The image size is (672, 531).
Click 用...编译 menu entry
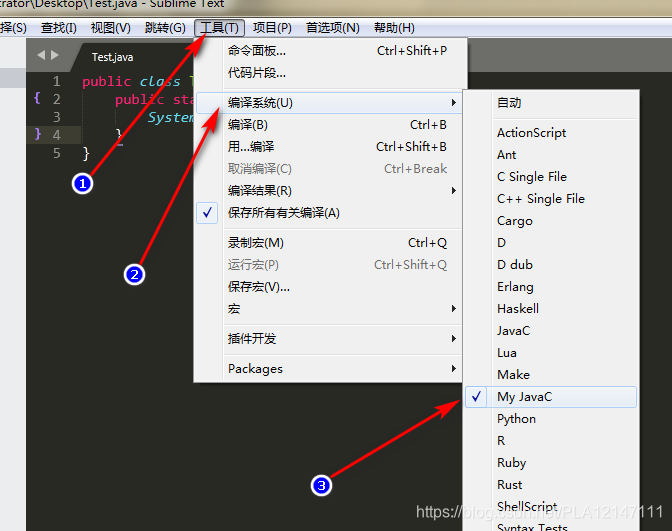tap(329, 147)
